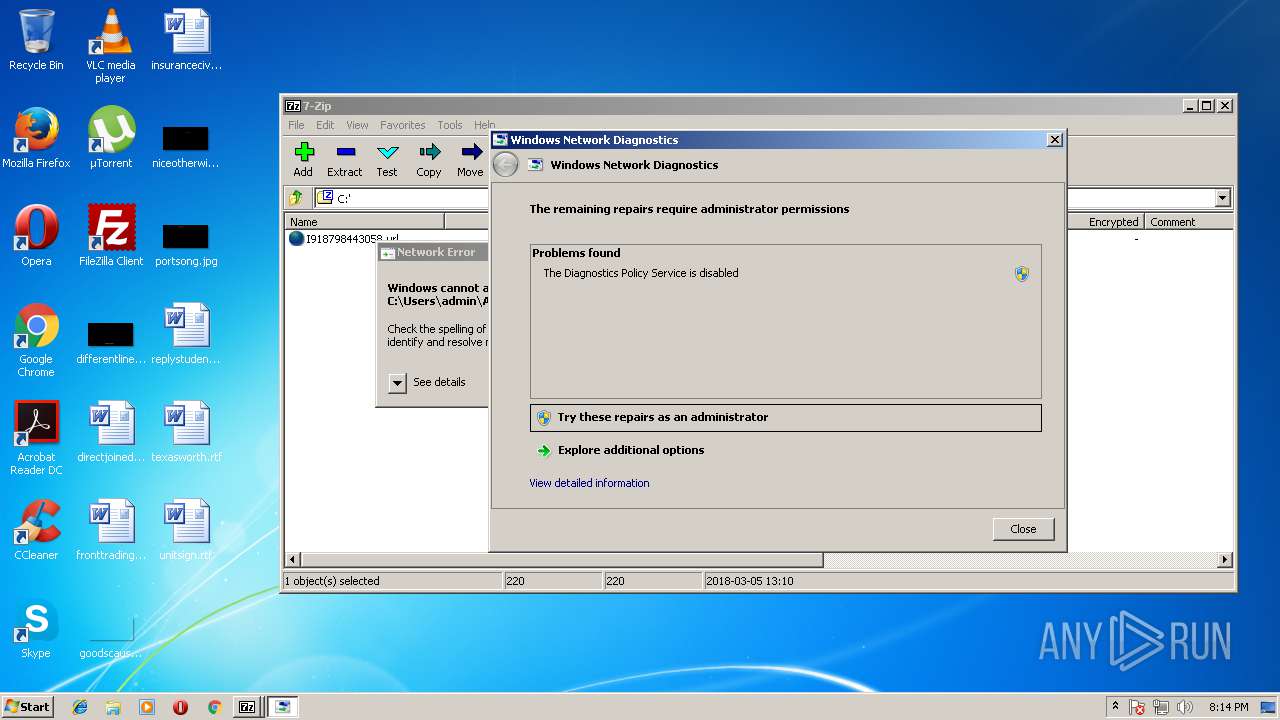
Task: Click Internet Explorer icon in taskbar
Action: coord(80,707)
